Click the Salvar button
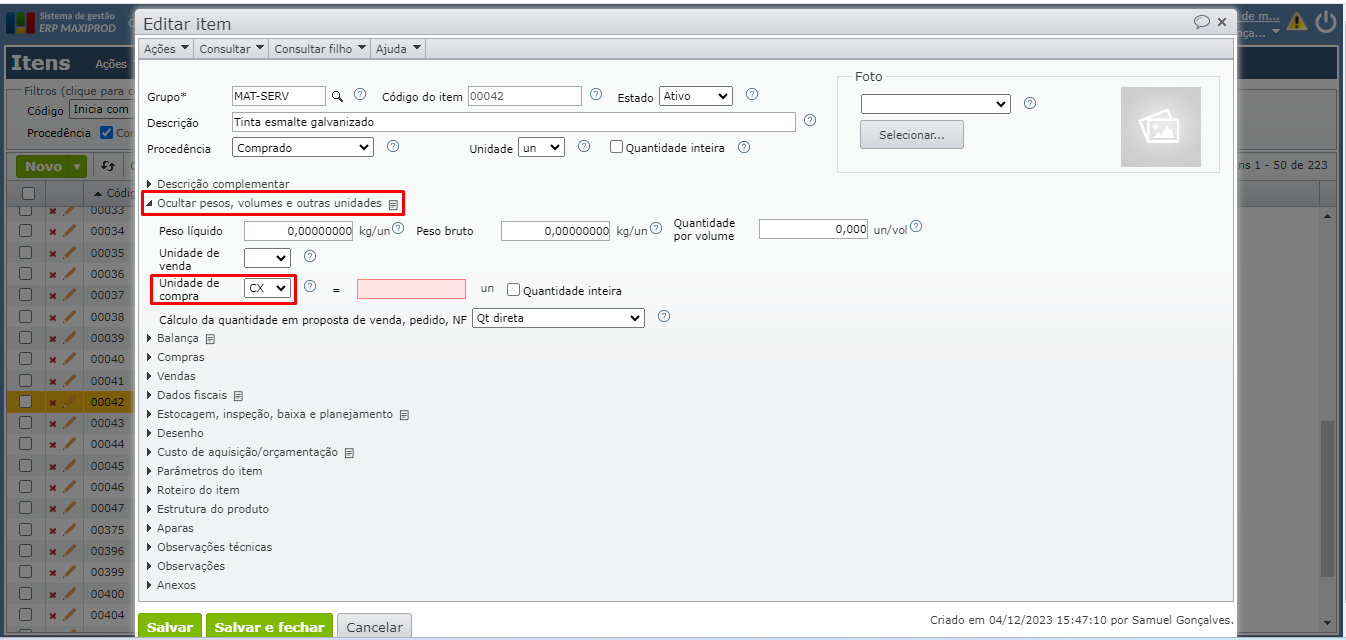This screenshot has width=1346, height=640. pyautogui.click(x=170, y=627)
